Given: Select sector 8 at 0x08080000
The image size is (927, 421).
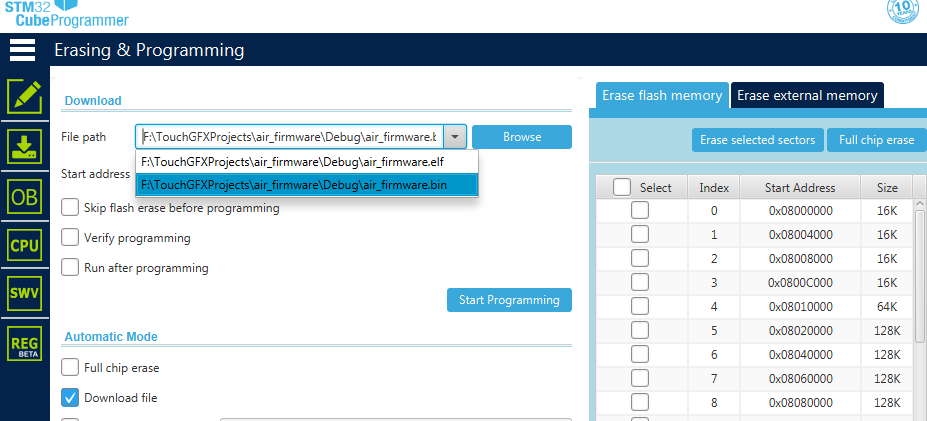Looking at the screenshot, I should point(640,402).
